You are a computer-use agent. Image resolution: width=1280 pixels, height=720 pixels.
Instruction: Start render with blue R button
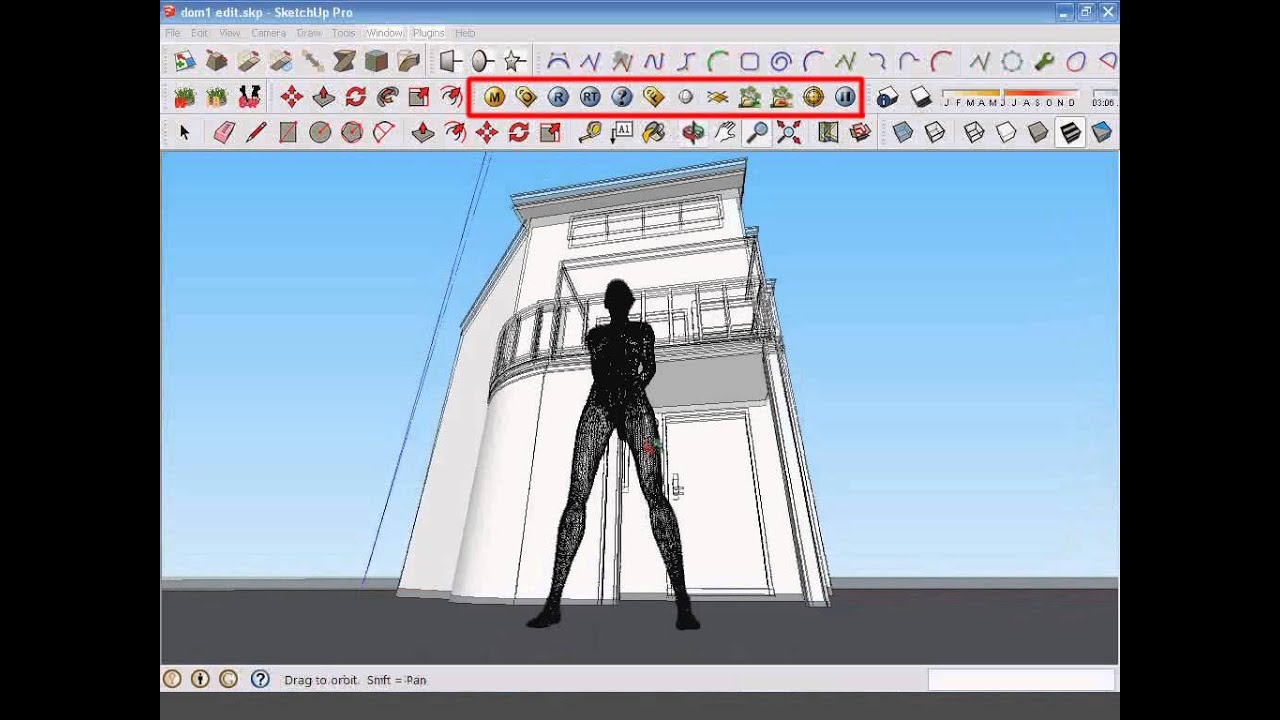(x=558, y=97)
